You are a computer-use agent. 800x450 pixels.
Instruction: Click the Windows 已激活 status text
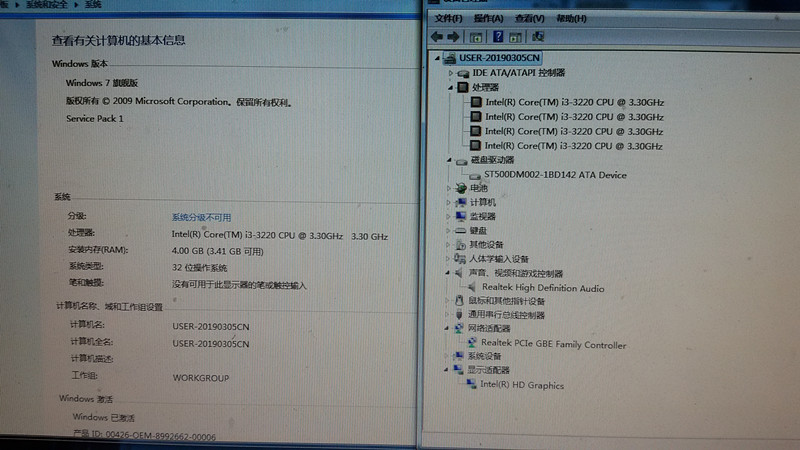click(104, 417)
